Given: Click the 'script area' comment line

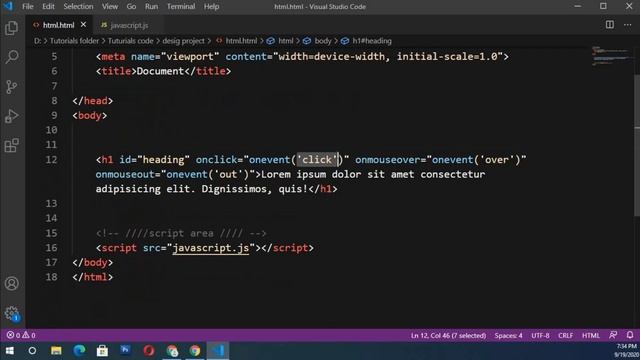Looking at the screenshot, I should [181, 233].
